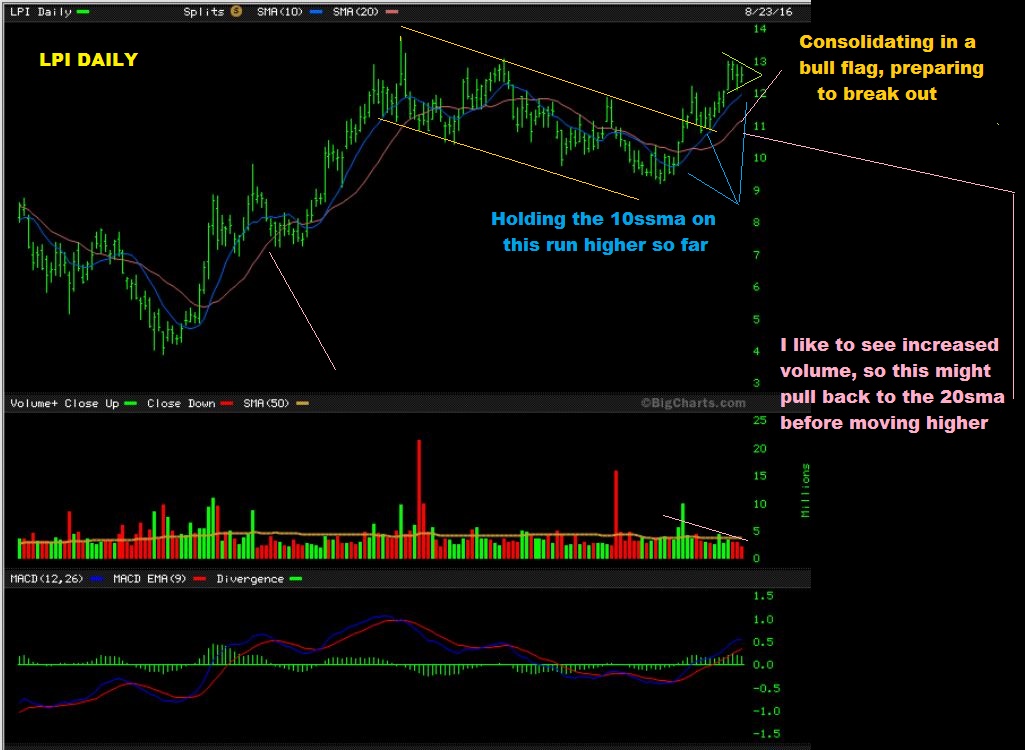The height and width of the screenshot is (750, 1025).
Task: Click the orange Splits 'S' icon
Action: point(236,11)
